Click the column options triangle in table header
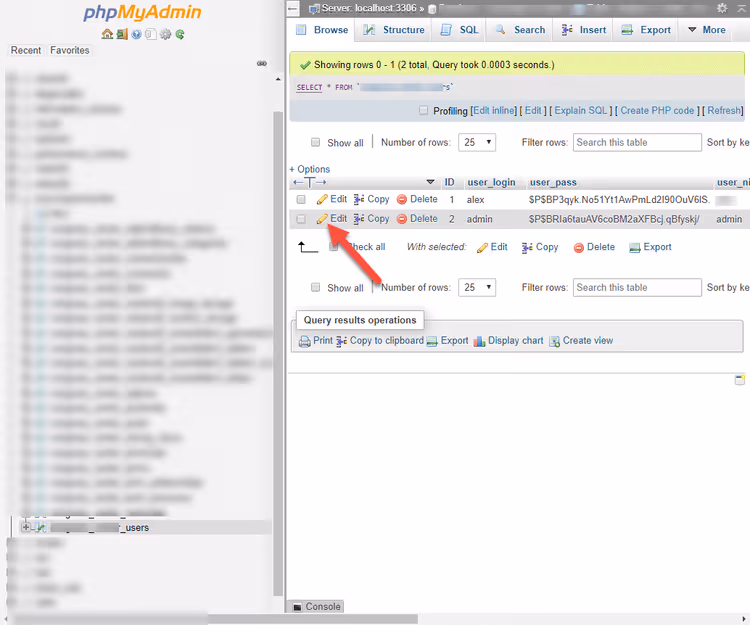Screen dimensions: 750x625 click(430, 182)
